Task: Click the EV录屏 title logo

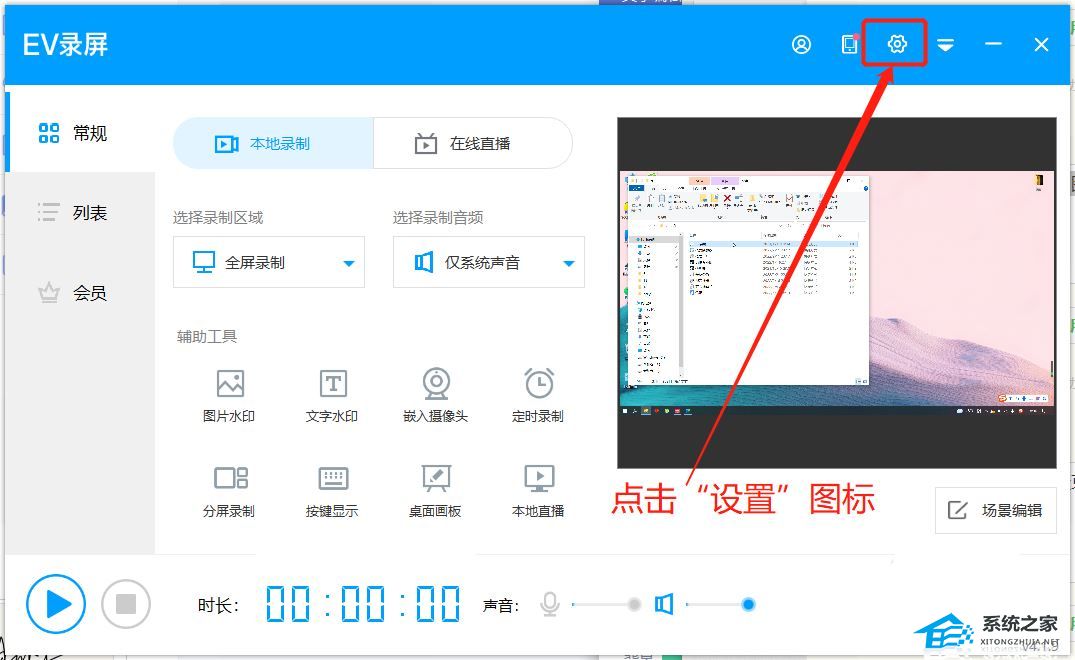Action: pos(65,45)
